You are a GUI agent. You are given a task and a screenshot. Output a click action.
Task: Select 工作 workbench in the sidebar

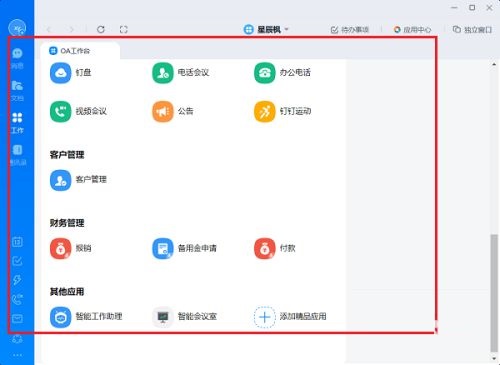pos(17,123)
